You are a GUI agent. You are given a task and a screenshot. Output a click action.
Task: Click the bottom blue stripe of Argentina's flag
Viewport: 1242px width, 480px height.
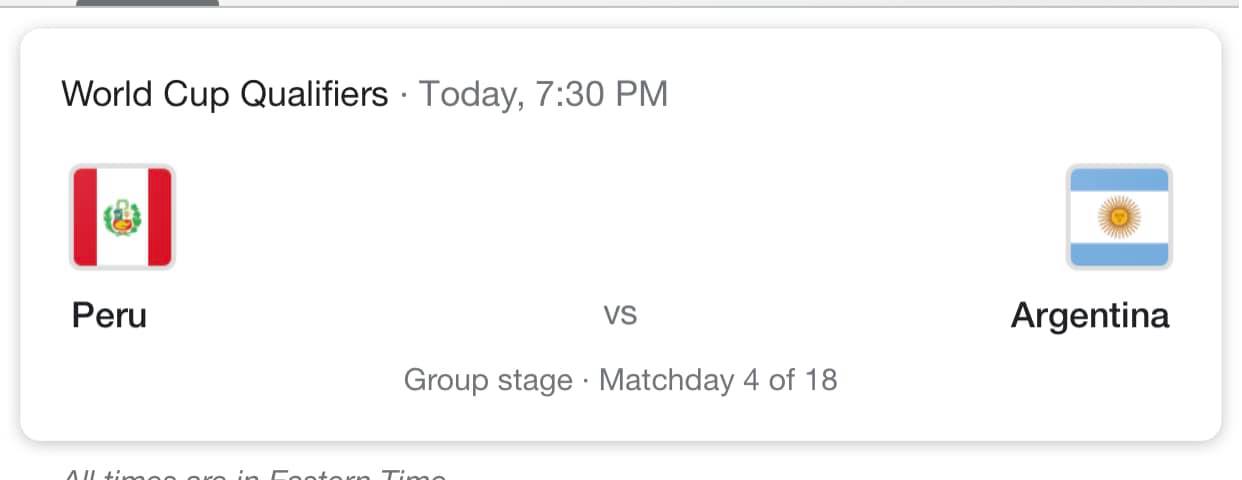click(1118, 253)
